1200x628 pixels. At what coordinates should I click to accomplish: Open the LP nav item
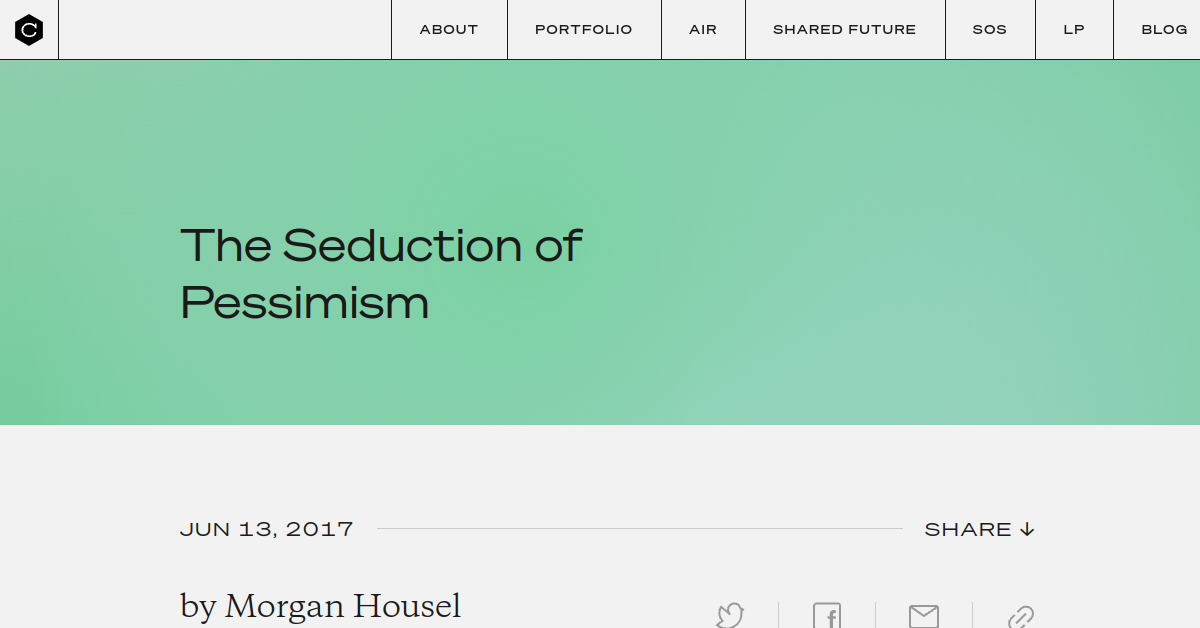pyautogui.click(x=1074, y=30)
